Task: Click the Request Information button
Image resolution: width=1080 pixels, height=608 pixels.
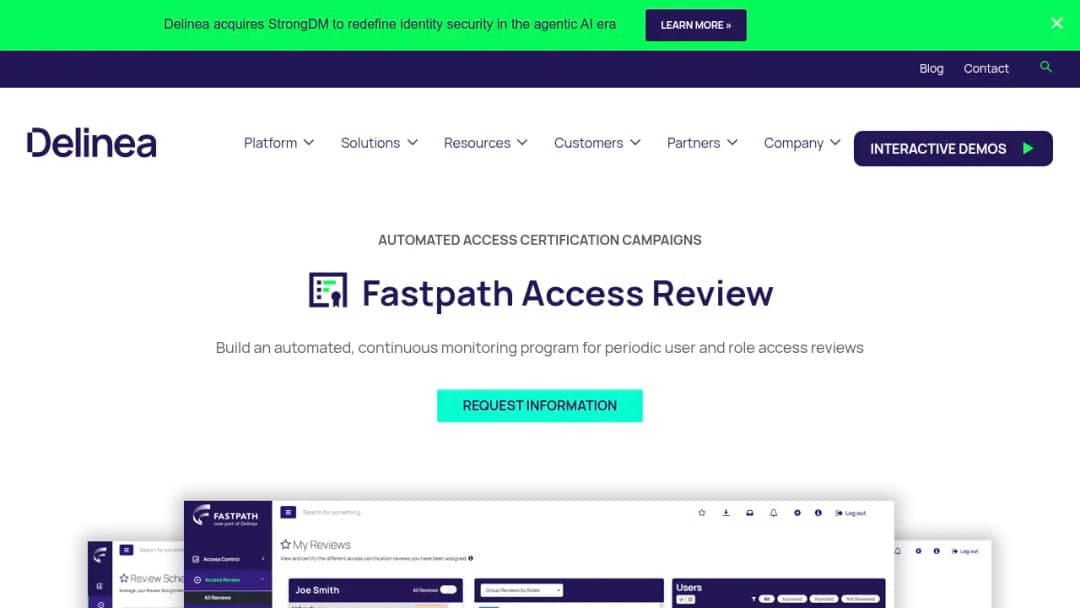Action: pos(539,406)
